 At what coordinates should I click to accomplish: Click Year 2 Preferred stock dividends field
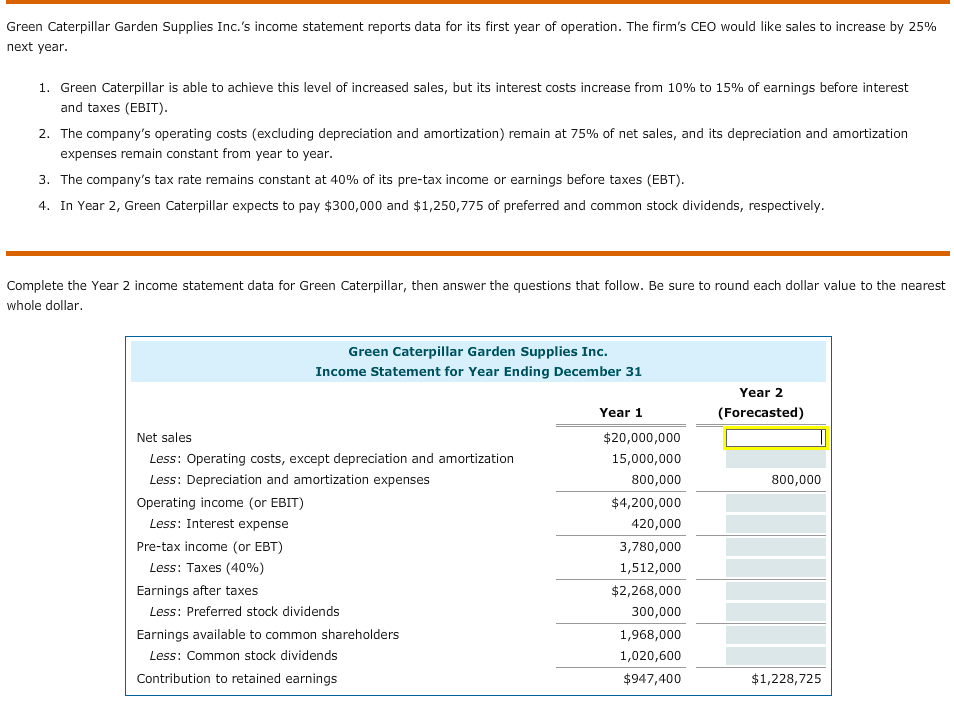point(776,612)
